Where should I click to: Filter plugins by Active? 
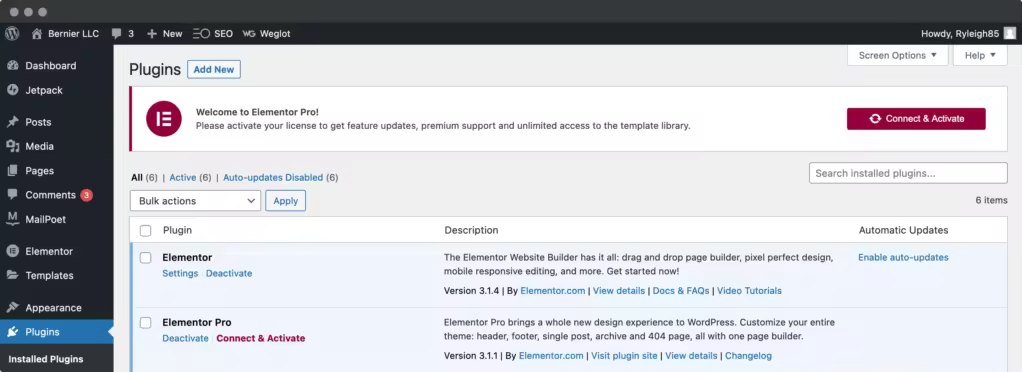point(182,177)
